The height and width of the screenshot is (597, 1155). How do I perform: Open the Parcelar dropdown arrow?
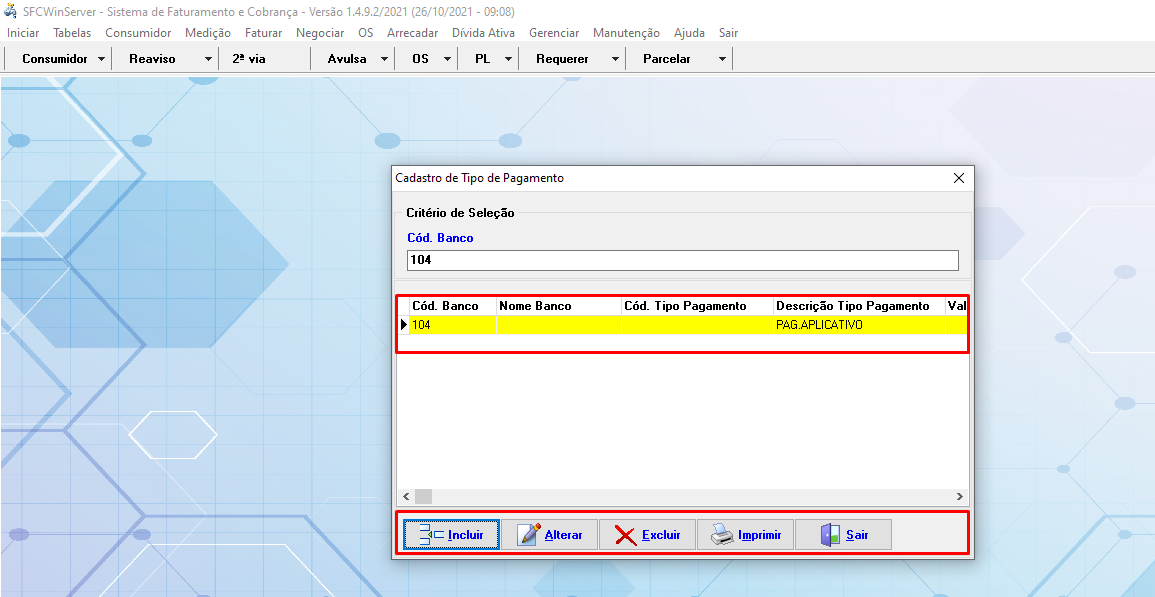click(x=722, y=59)
